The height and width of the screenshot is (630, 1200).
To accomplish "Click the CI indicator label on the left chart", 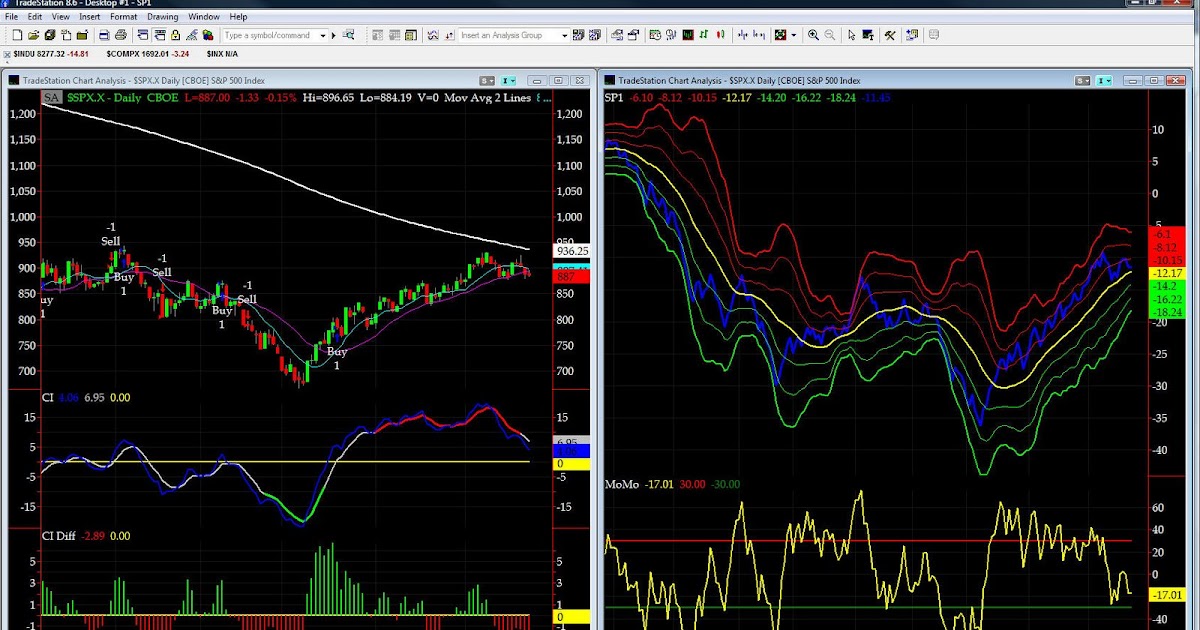I will pos(47,397).
